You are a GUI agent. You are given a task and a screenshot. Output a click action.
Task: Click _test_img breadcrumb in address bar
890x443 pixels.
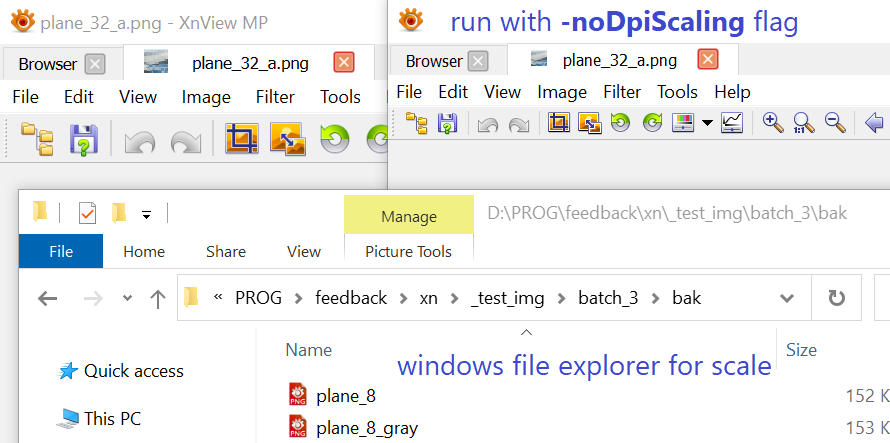(507, 298)
